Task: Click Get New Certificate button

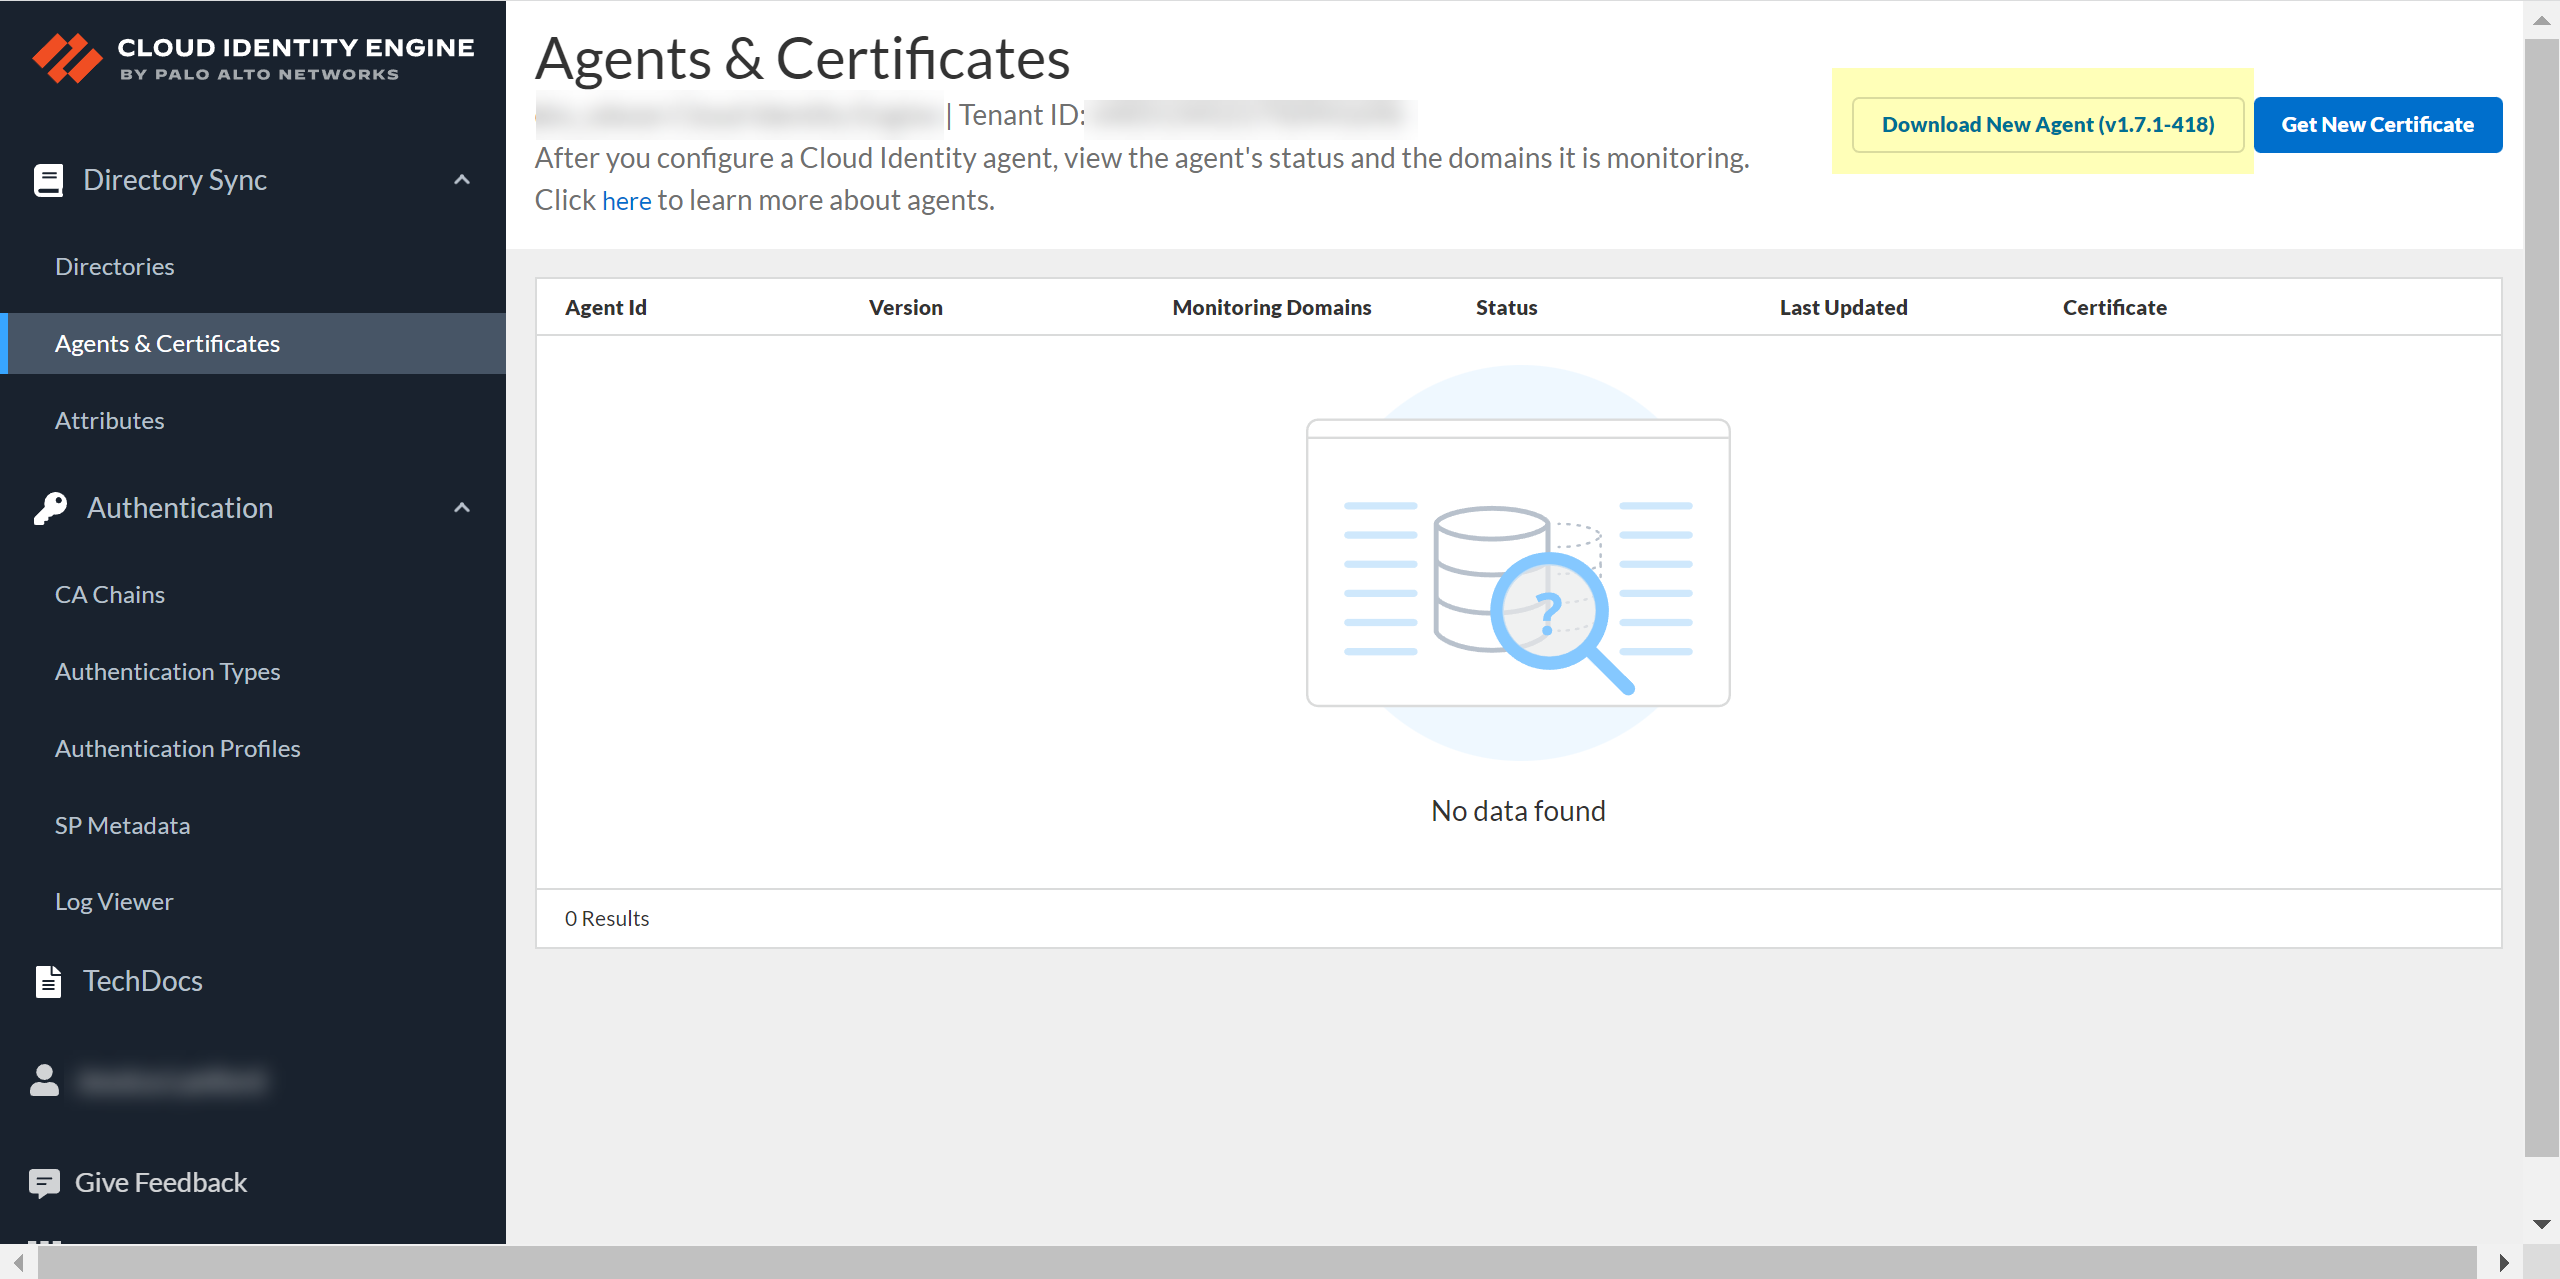Action: tap(2377, 125)
